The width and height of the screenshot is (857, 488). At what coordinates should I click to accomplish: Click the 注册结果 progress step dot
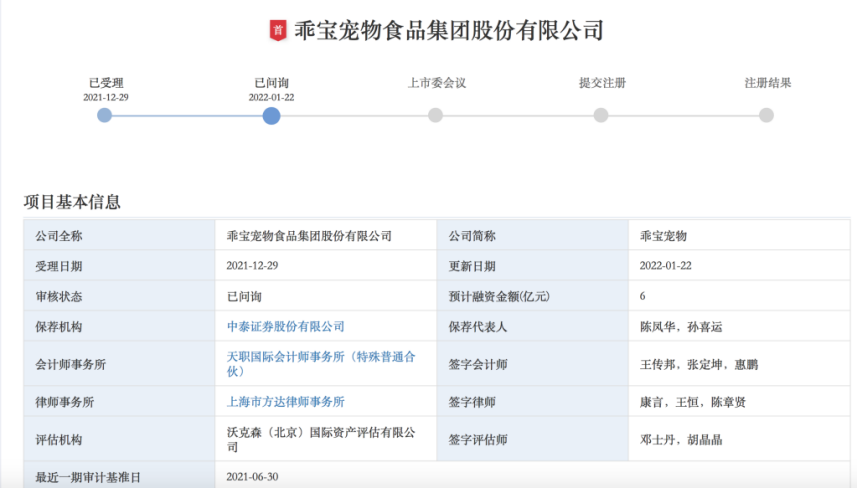point(766,115)
